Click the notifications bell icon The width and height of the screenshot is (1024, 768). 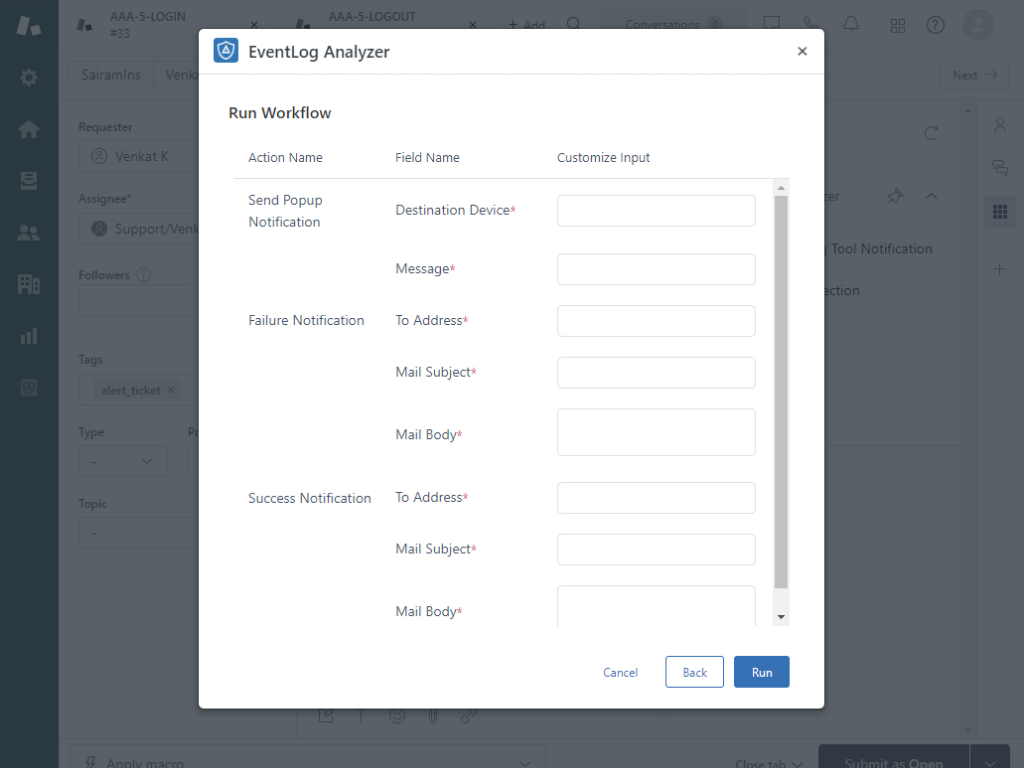851,24
